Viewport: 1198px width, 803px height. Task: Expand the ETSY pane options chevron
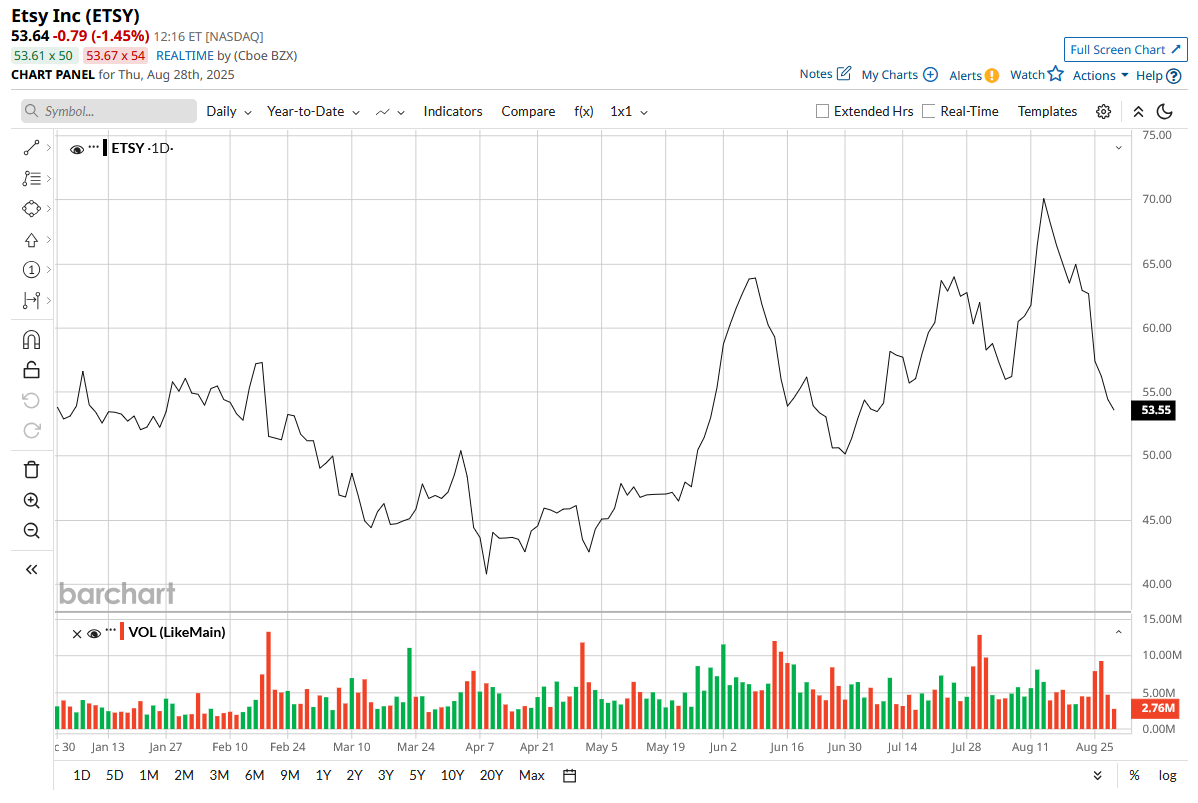coord(1119,148)
